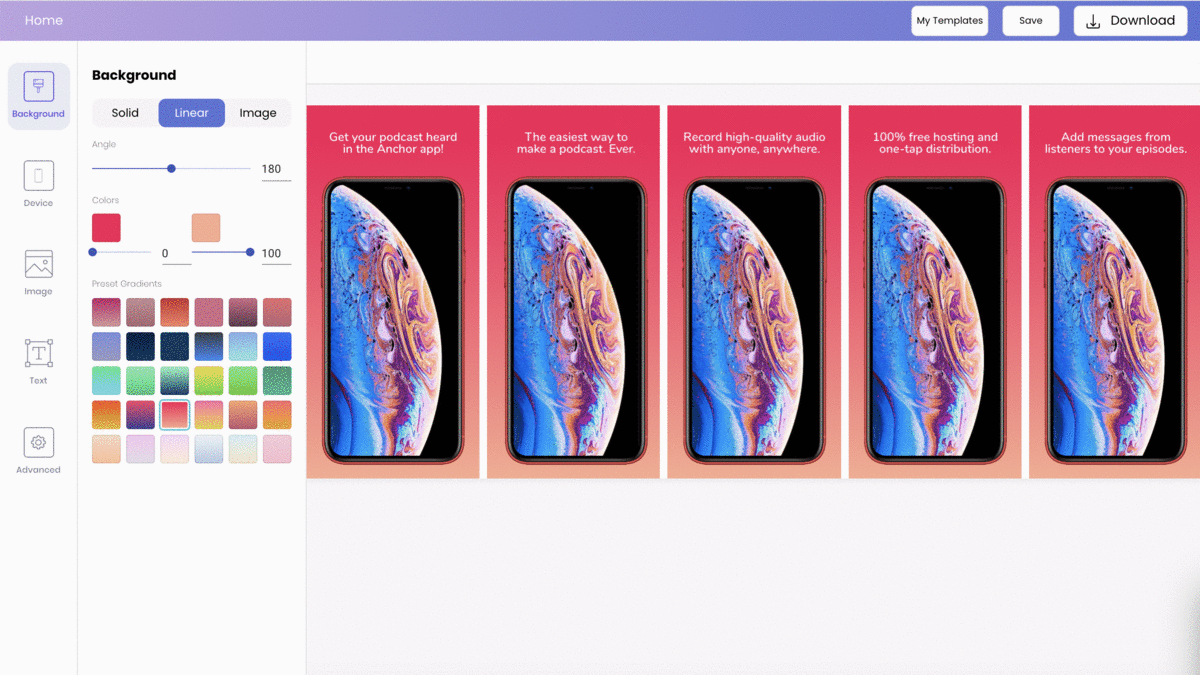Open the red gradient start color swatch
The width and height of the screenshot is (1200, 675).
(106, 227)
